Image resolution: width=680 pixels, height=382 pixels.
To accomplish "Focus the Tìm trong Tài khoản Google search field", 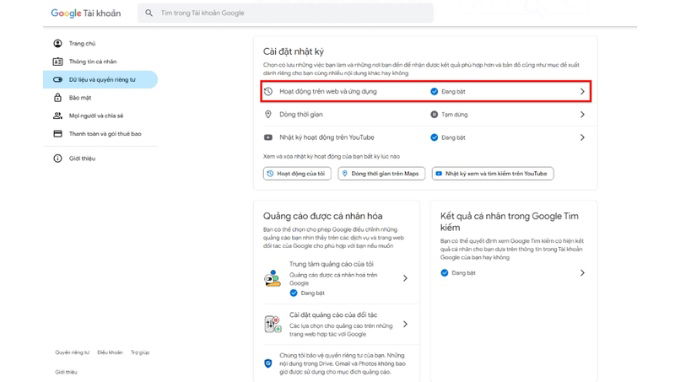I will pyautogui.click(x=285, y=13).
